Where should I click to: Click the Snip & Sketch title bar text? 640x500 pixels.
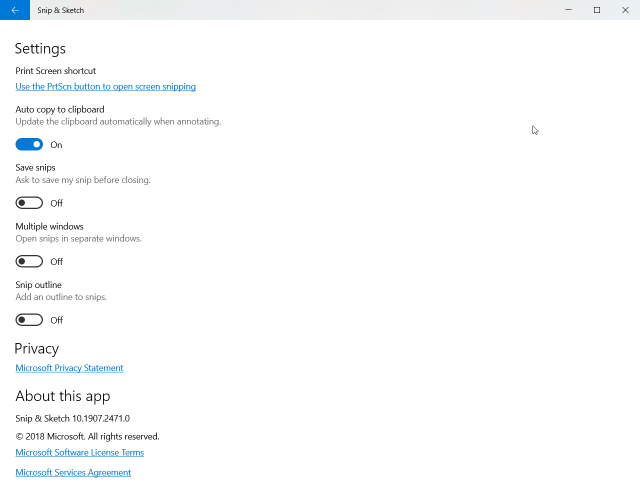click(60, 10)
